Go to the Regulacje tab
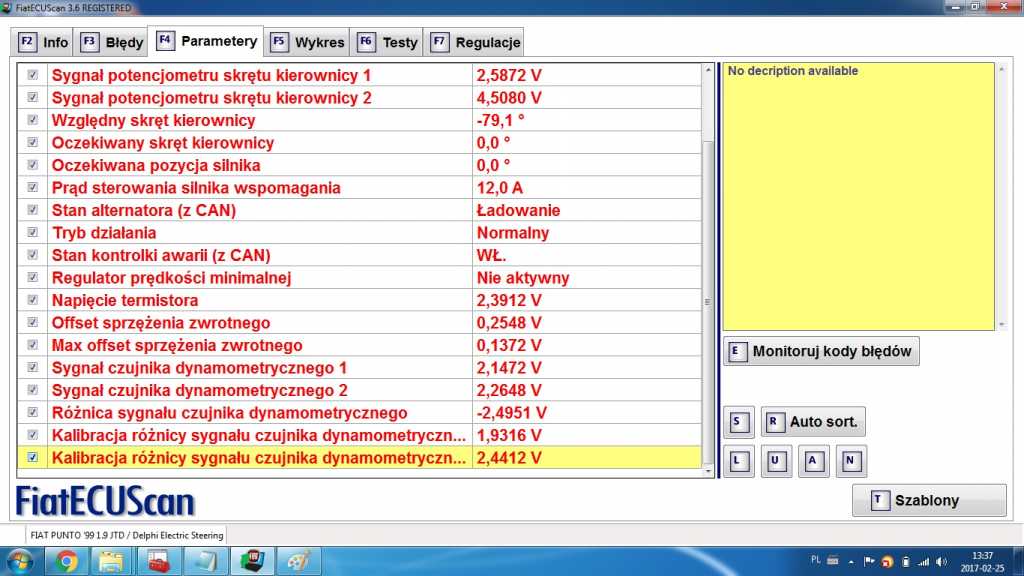 (475, 42)
